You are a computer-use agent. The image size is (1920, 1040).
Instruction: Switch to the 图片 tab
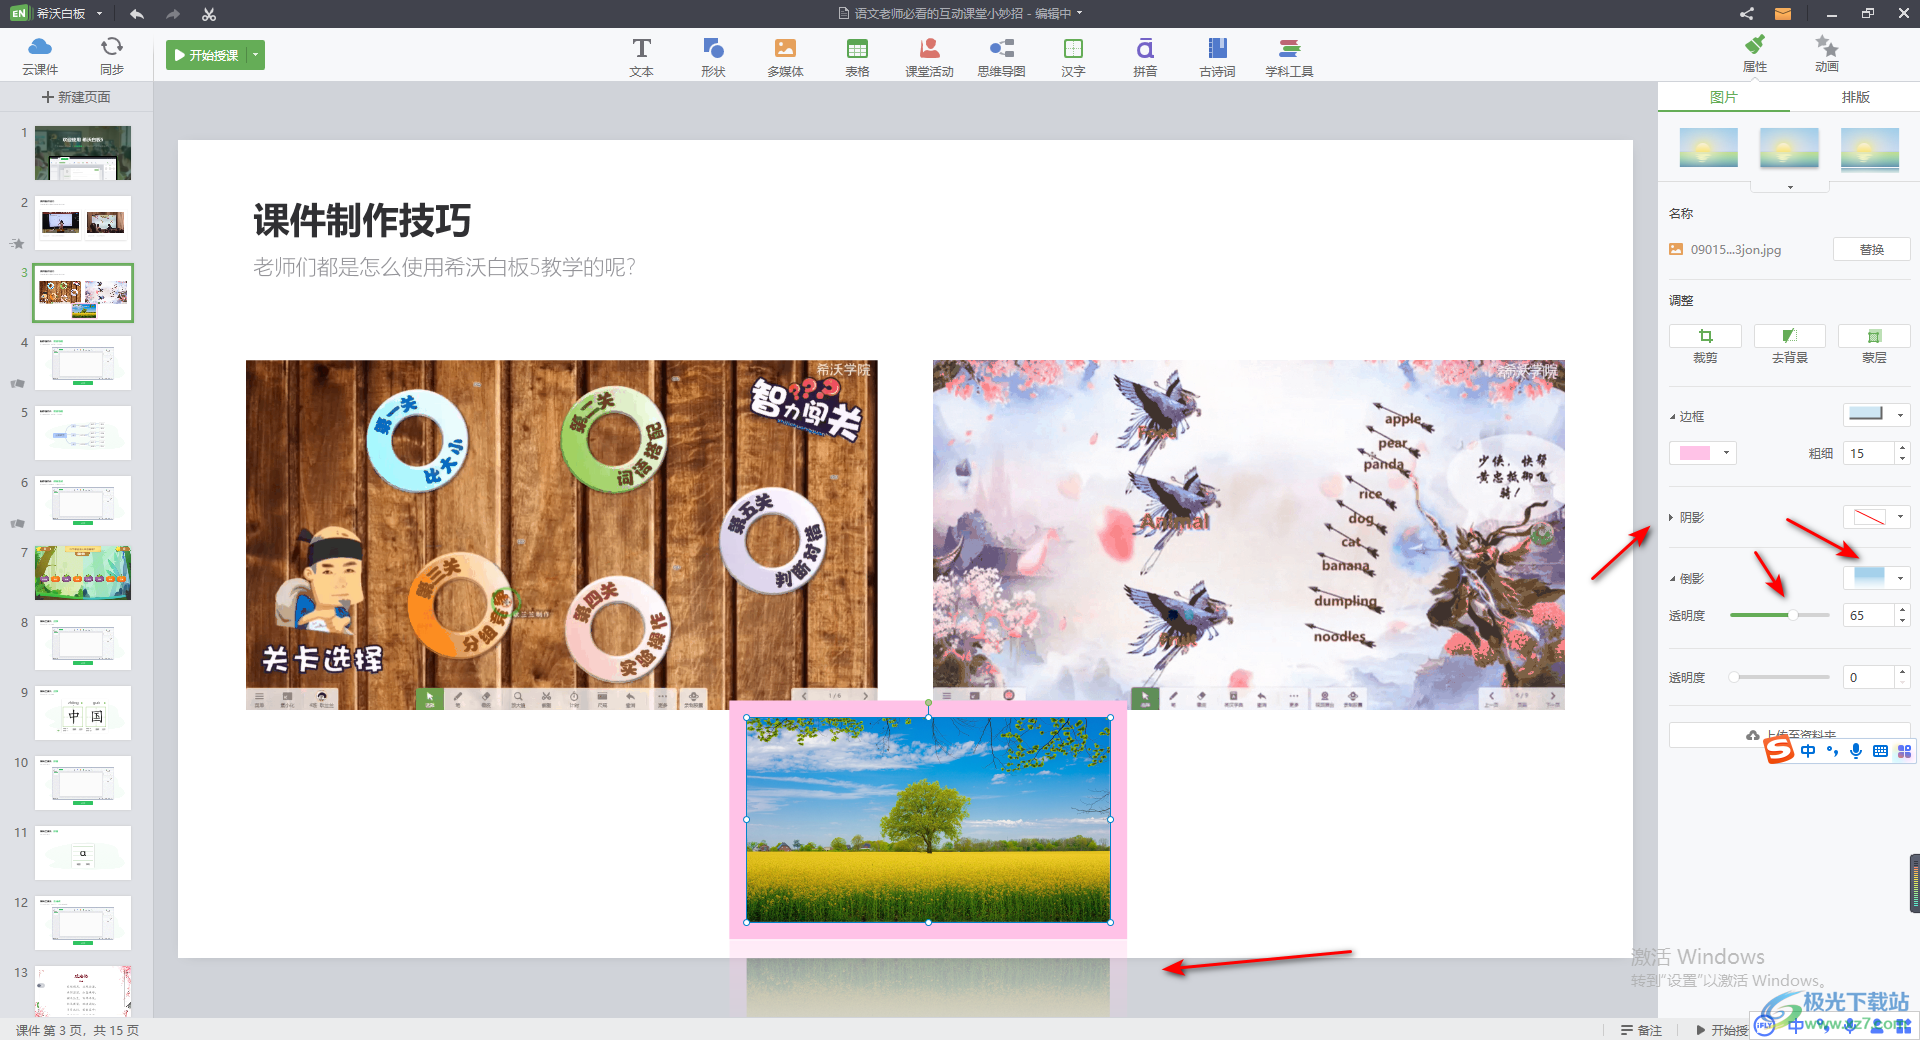1724,97
